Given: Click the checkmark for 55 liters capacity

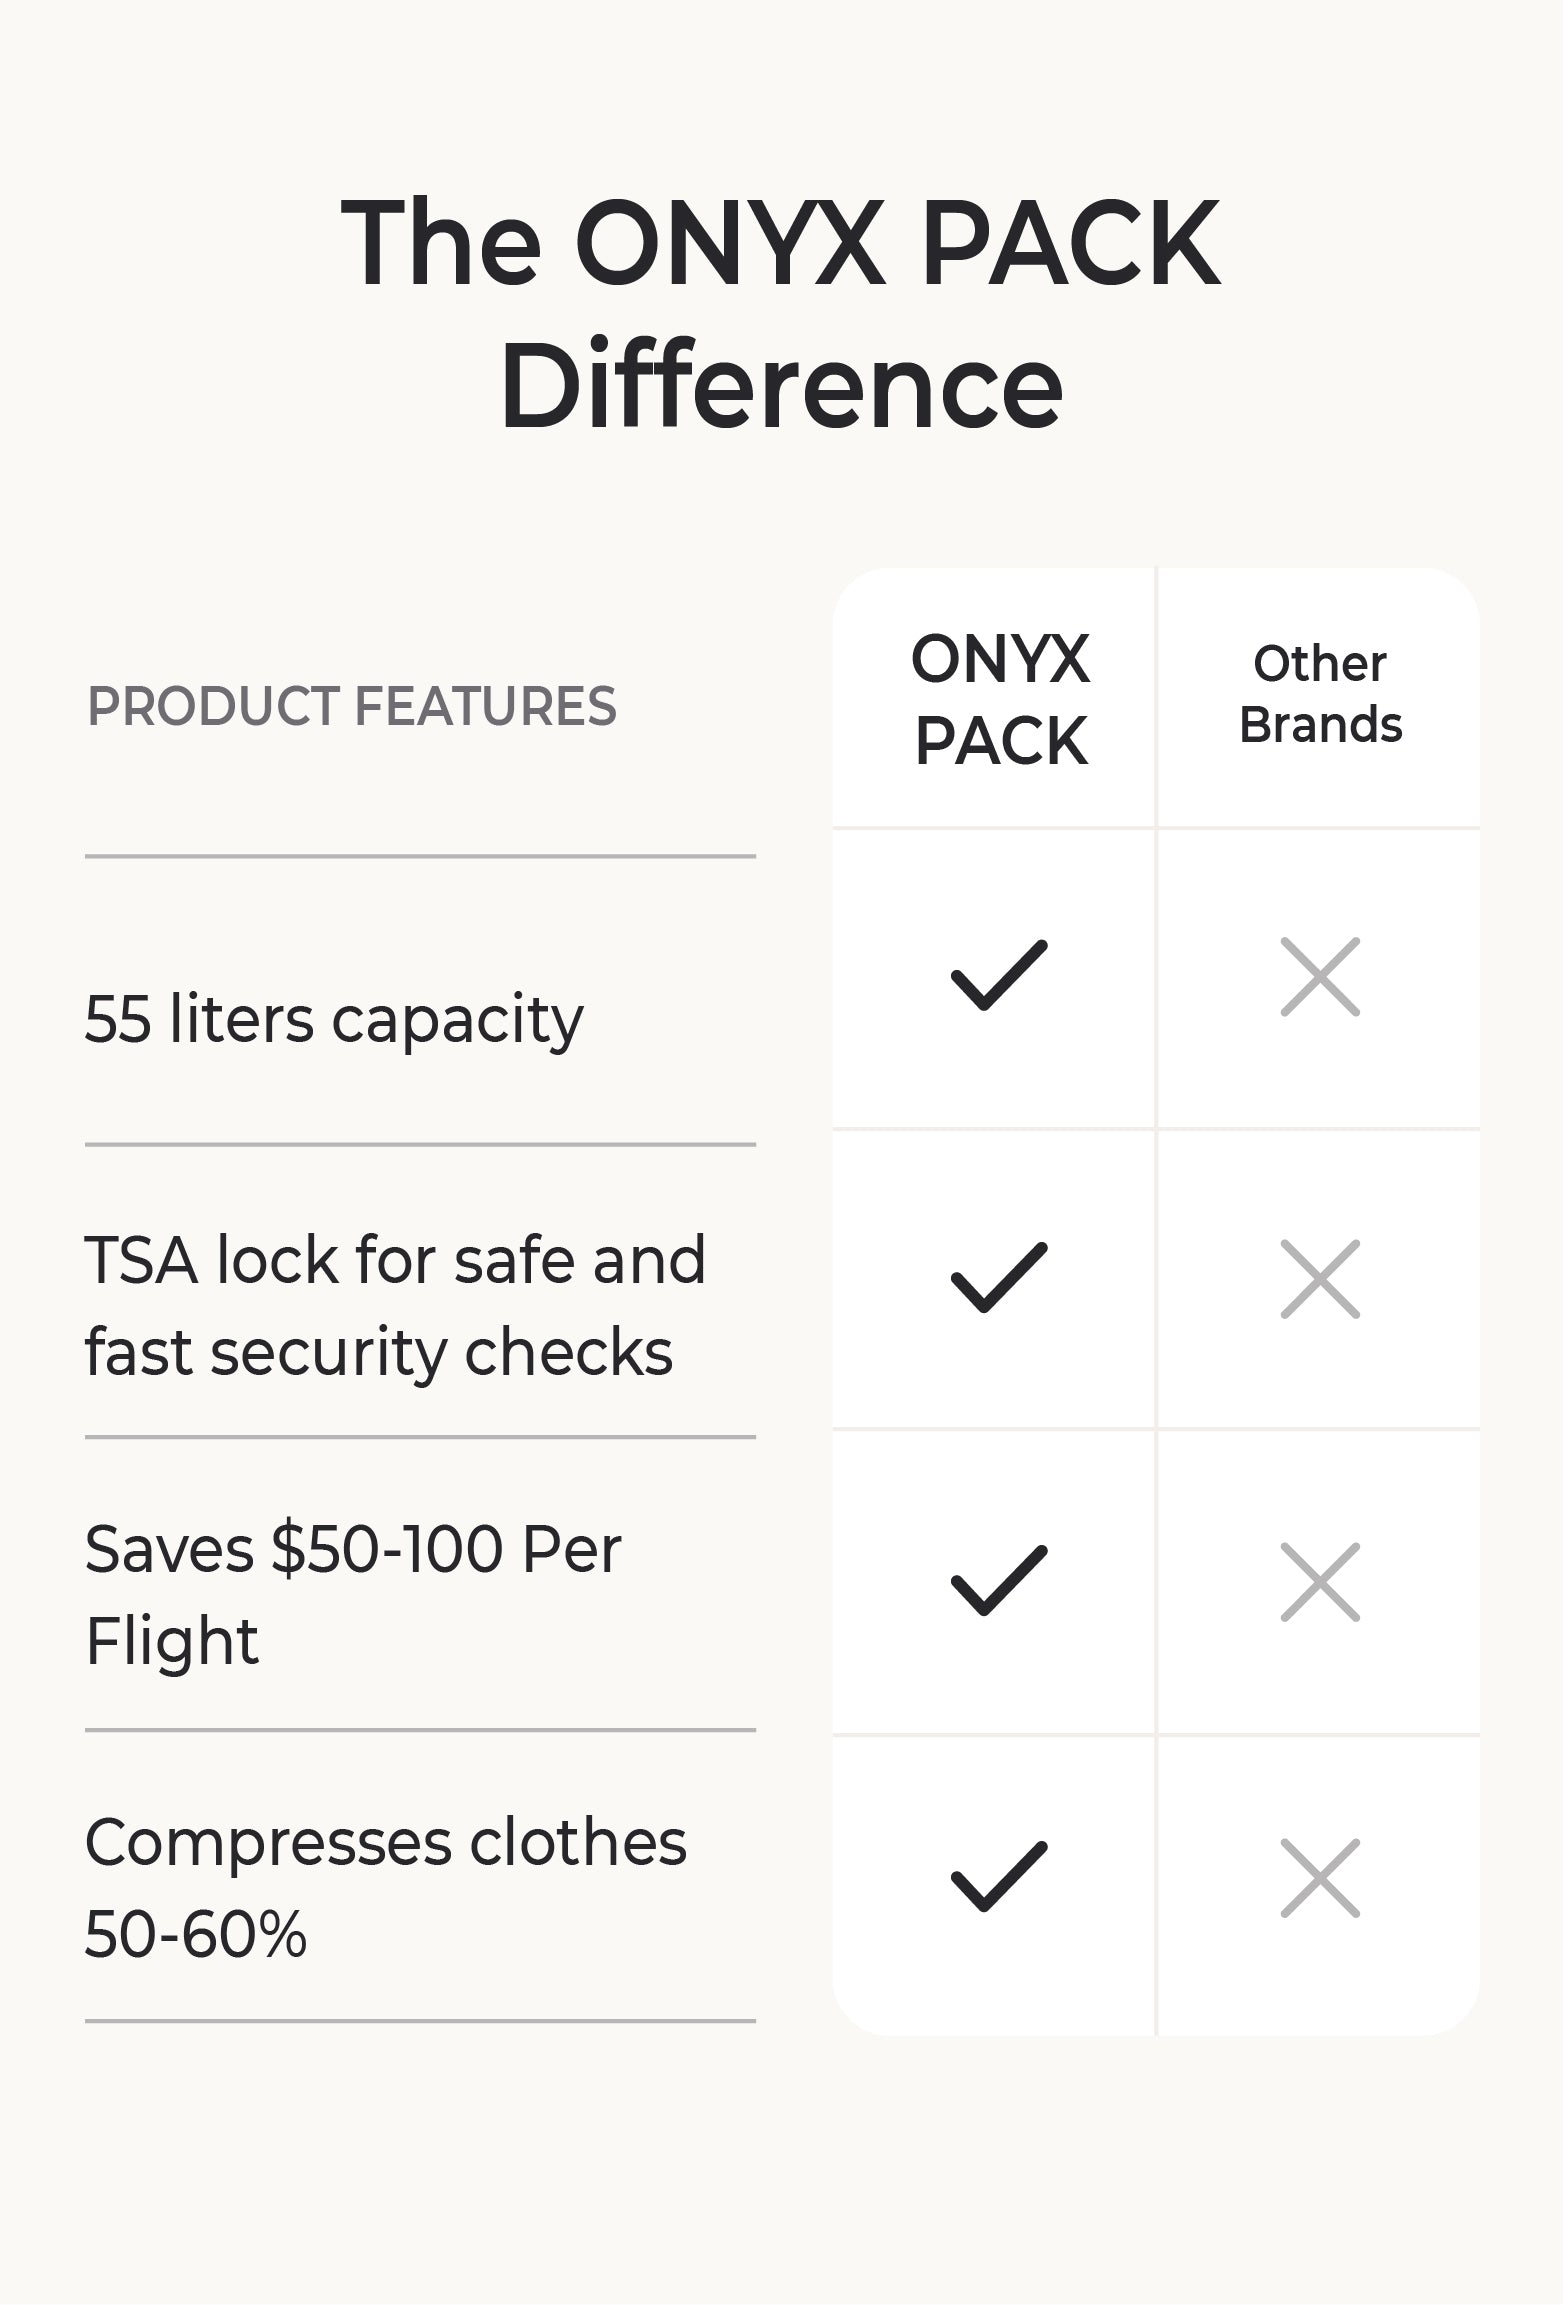Looking at the screenshot, I should [998, 976].
